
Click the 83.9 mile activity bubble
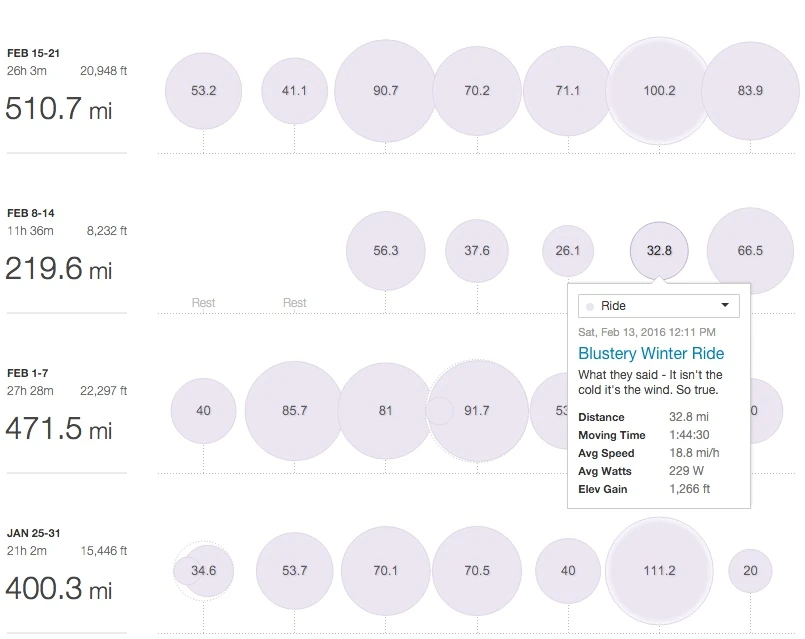coord(750,91)
